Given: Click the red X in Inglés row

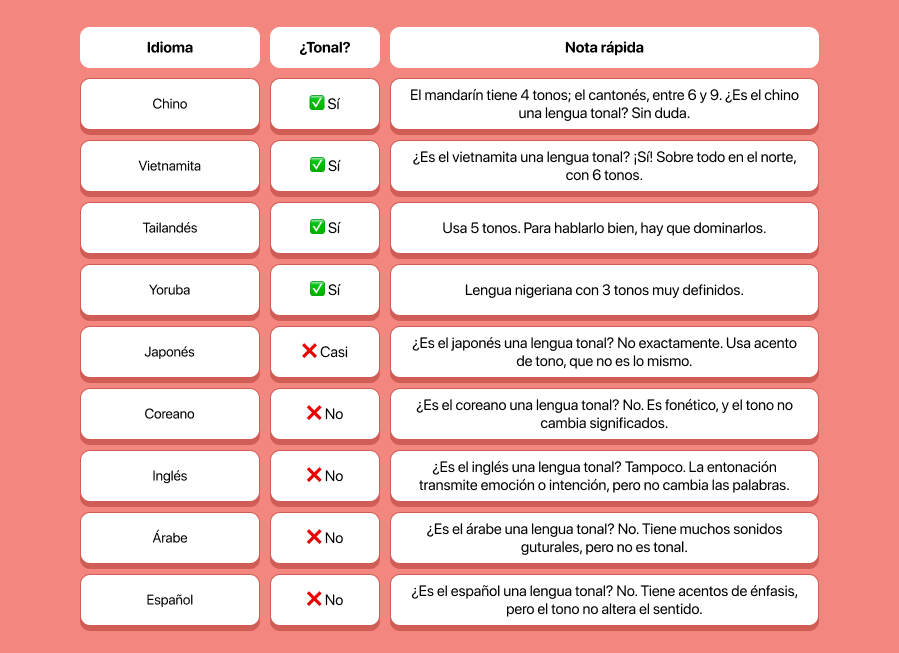Looking at the screenshot, I should [314, 475].
